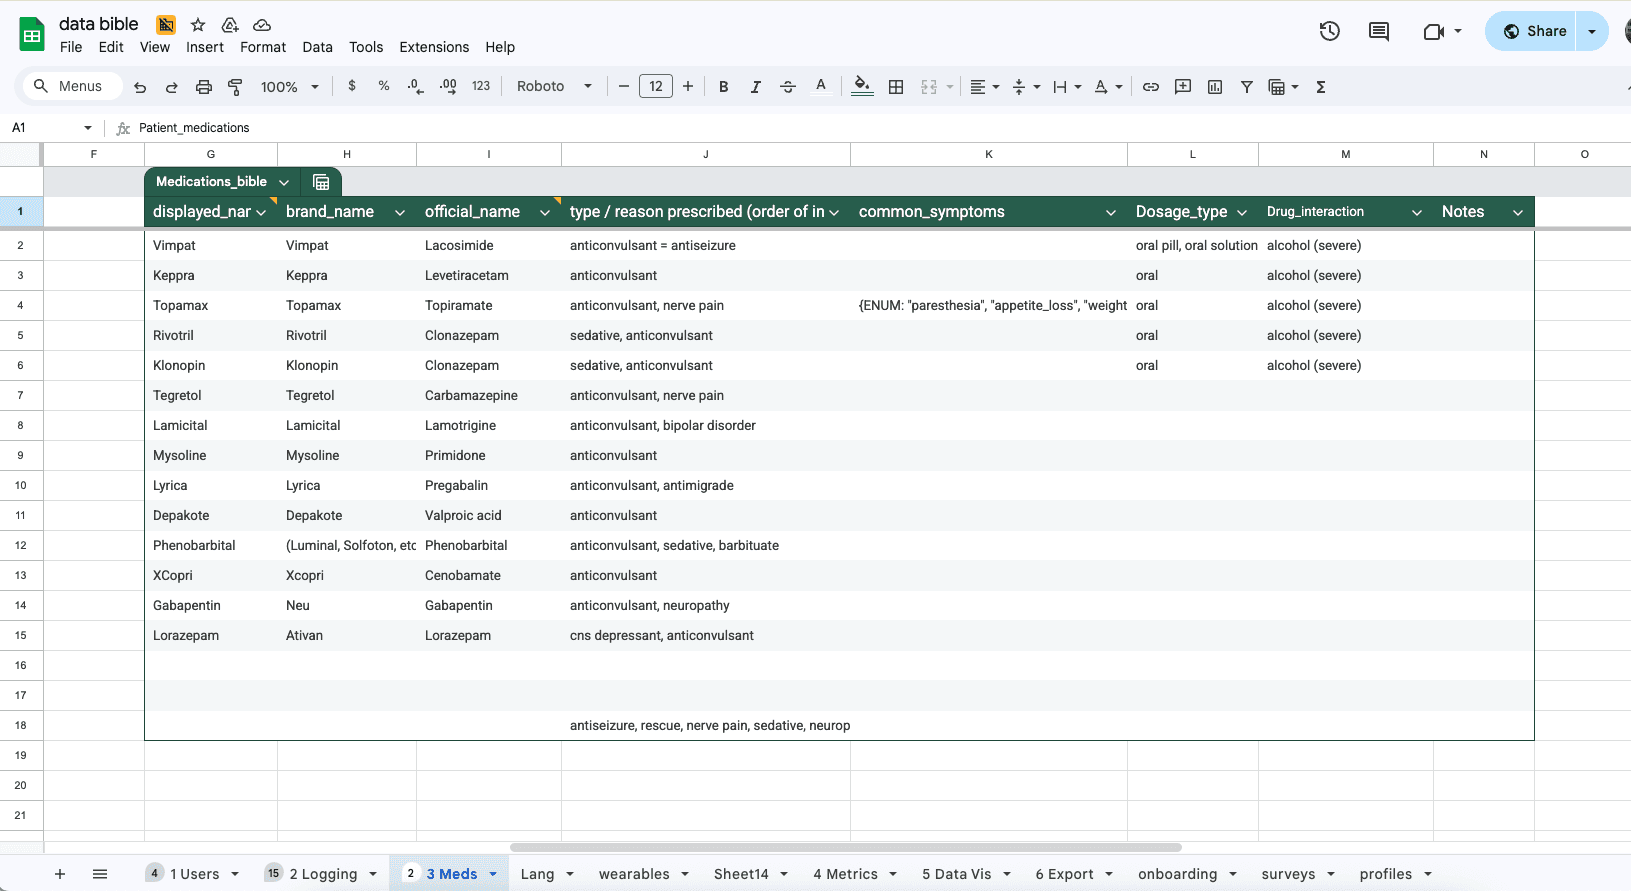Add a new sheet with plus button
The width and height of the screenshot is (1631, 891).
point(60,874)
